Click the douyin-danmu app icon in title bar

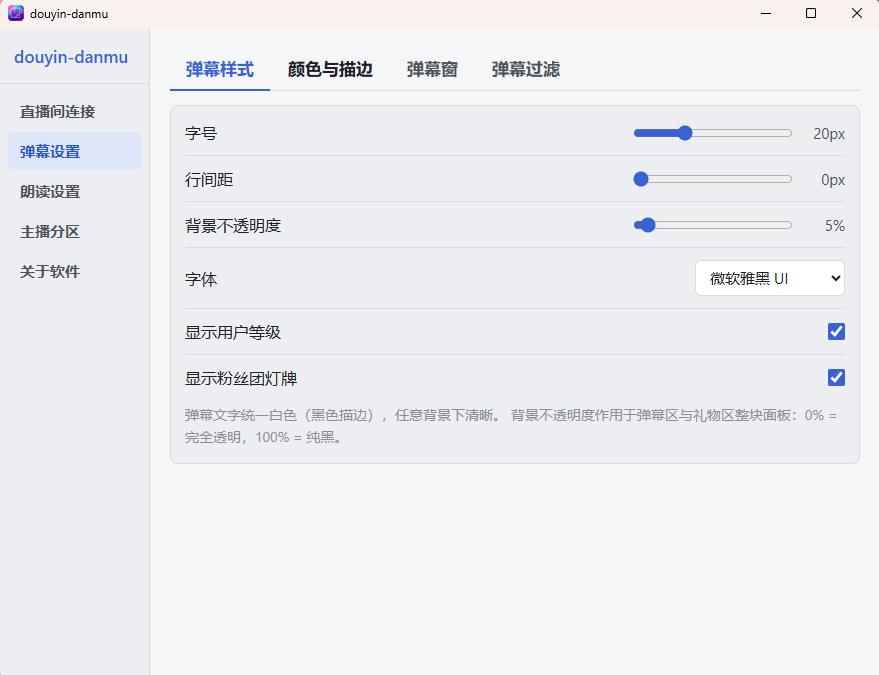click(16, 13)
